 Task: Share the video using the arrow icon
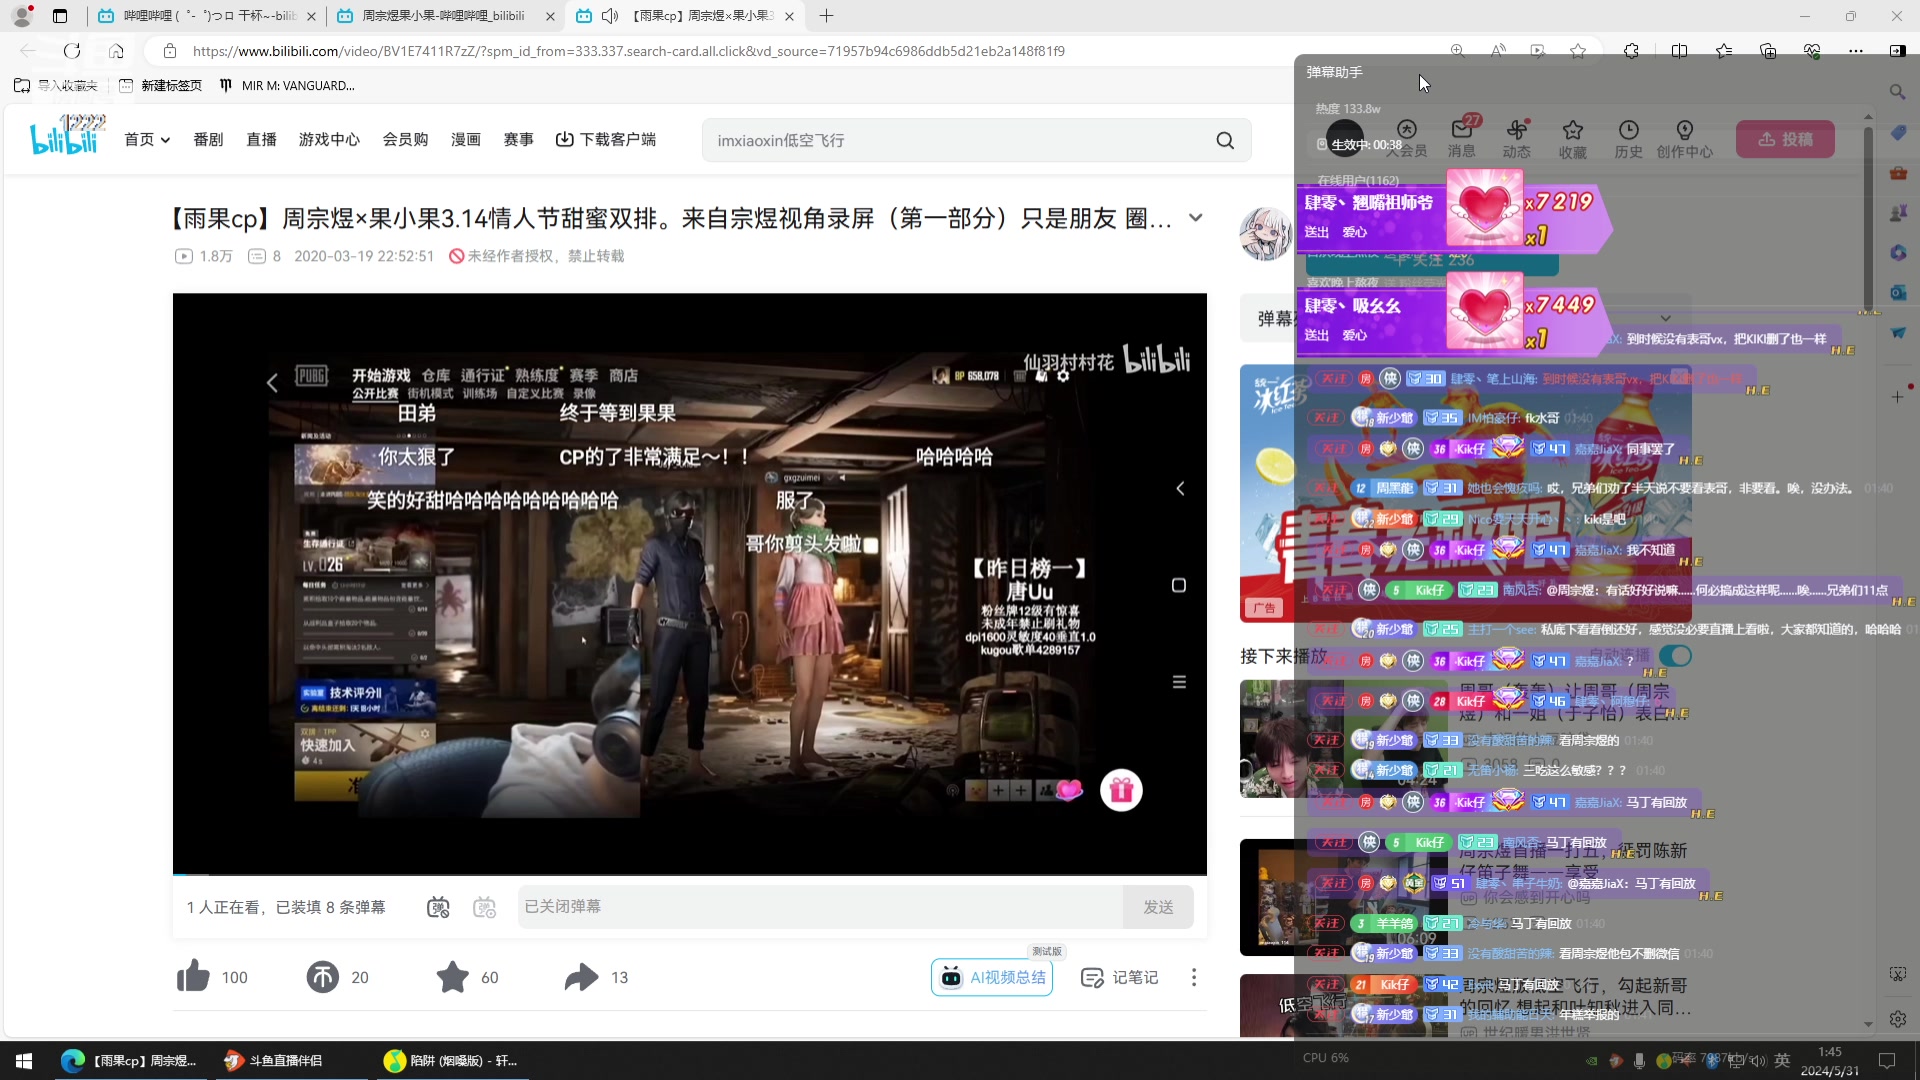[581, 977]
